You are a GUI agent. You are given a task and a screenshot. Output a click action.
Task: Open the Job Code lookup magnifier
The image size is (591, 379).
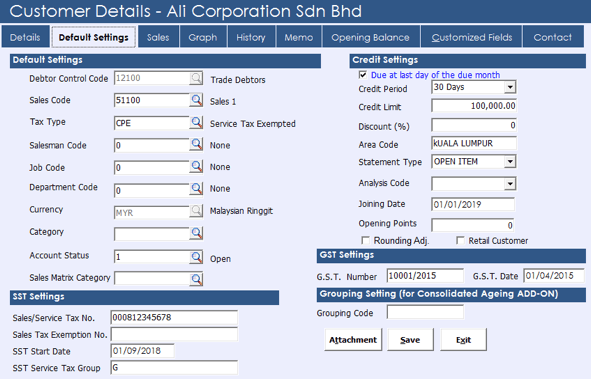[196, 167]
